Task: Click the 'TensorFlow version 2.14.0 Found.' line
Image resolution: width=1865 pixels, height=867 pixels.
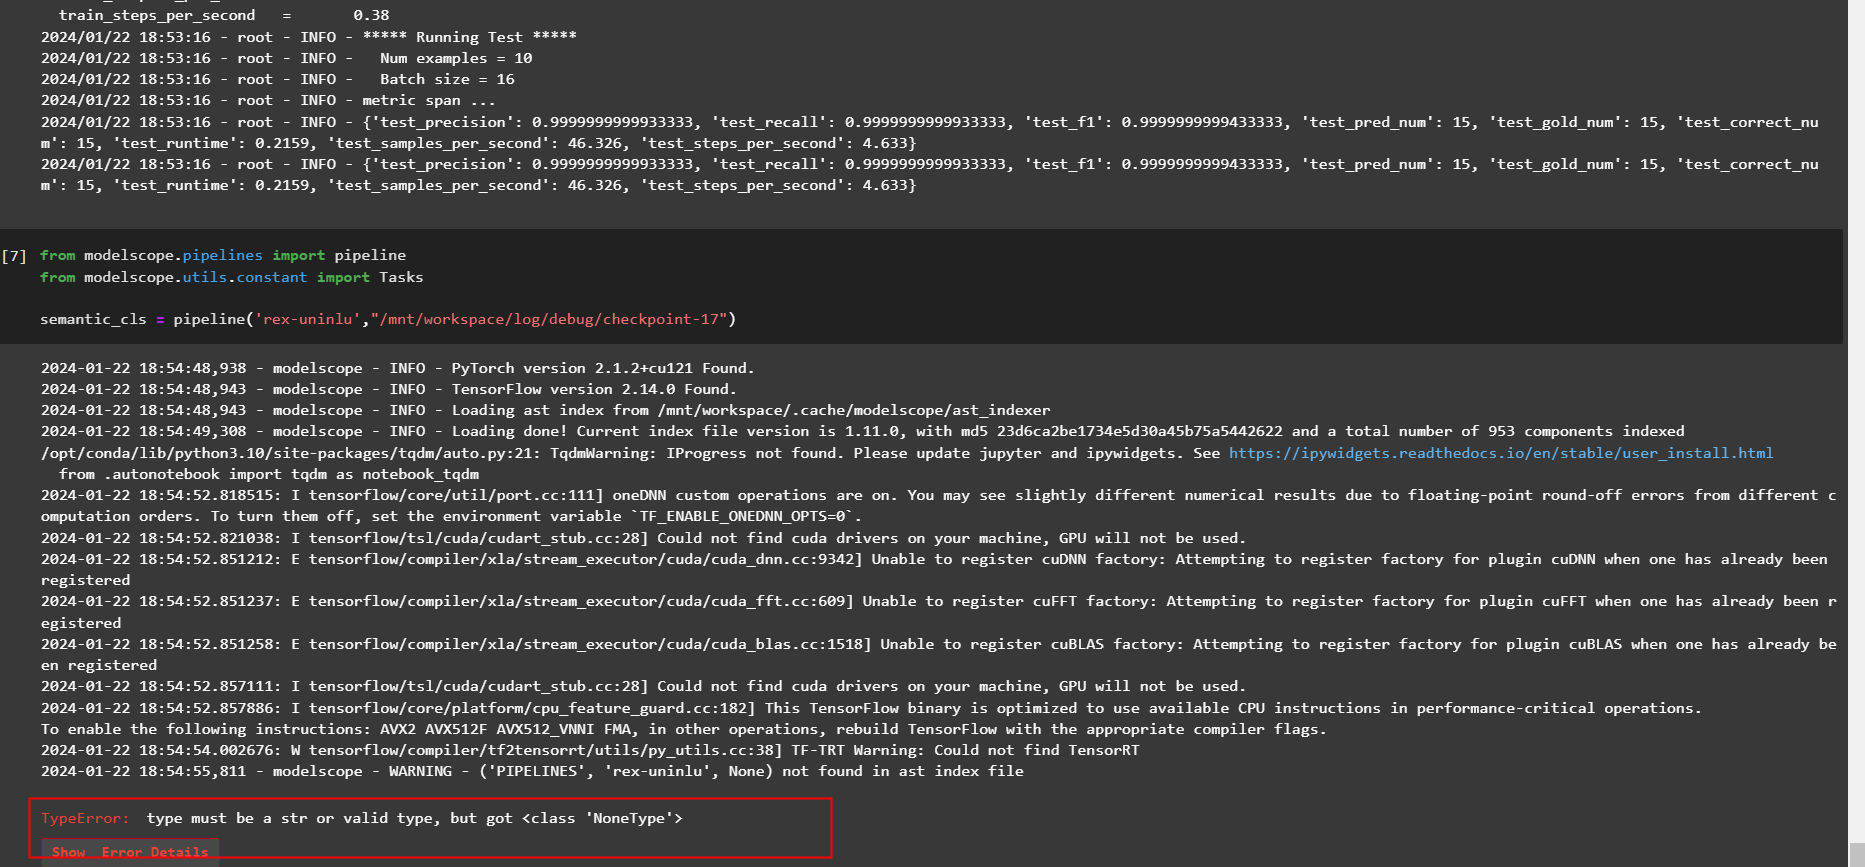Action: pos(389,389)
